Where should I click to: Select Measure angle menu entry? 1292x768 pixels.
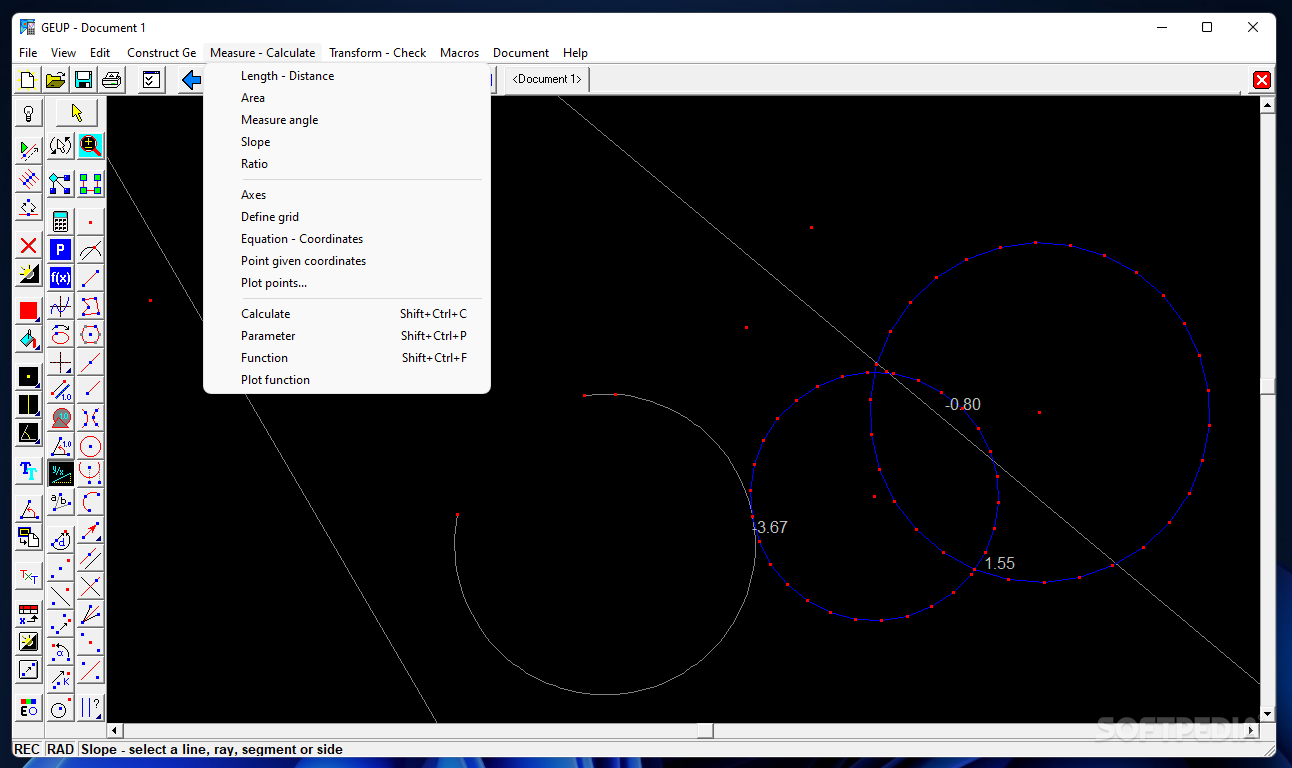(x=279, y=120)
